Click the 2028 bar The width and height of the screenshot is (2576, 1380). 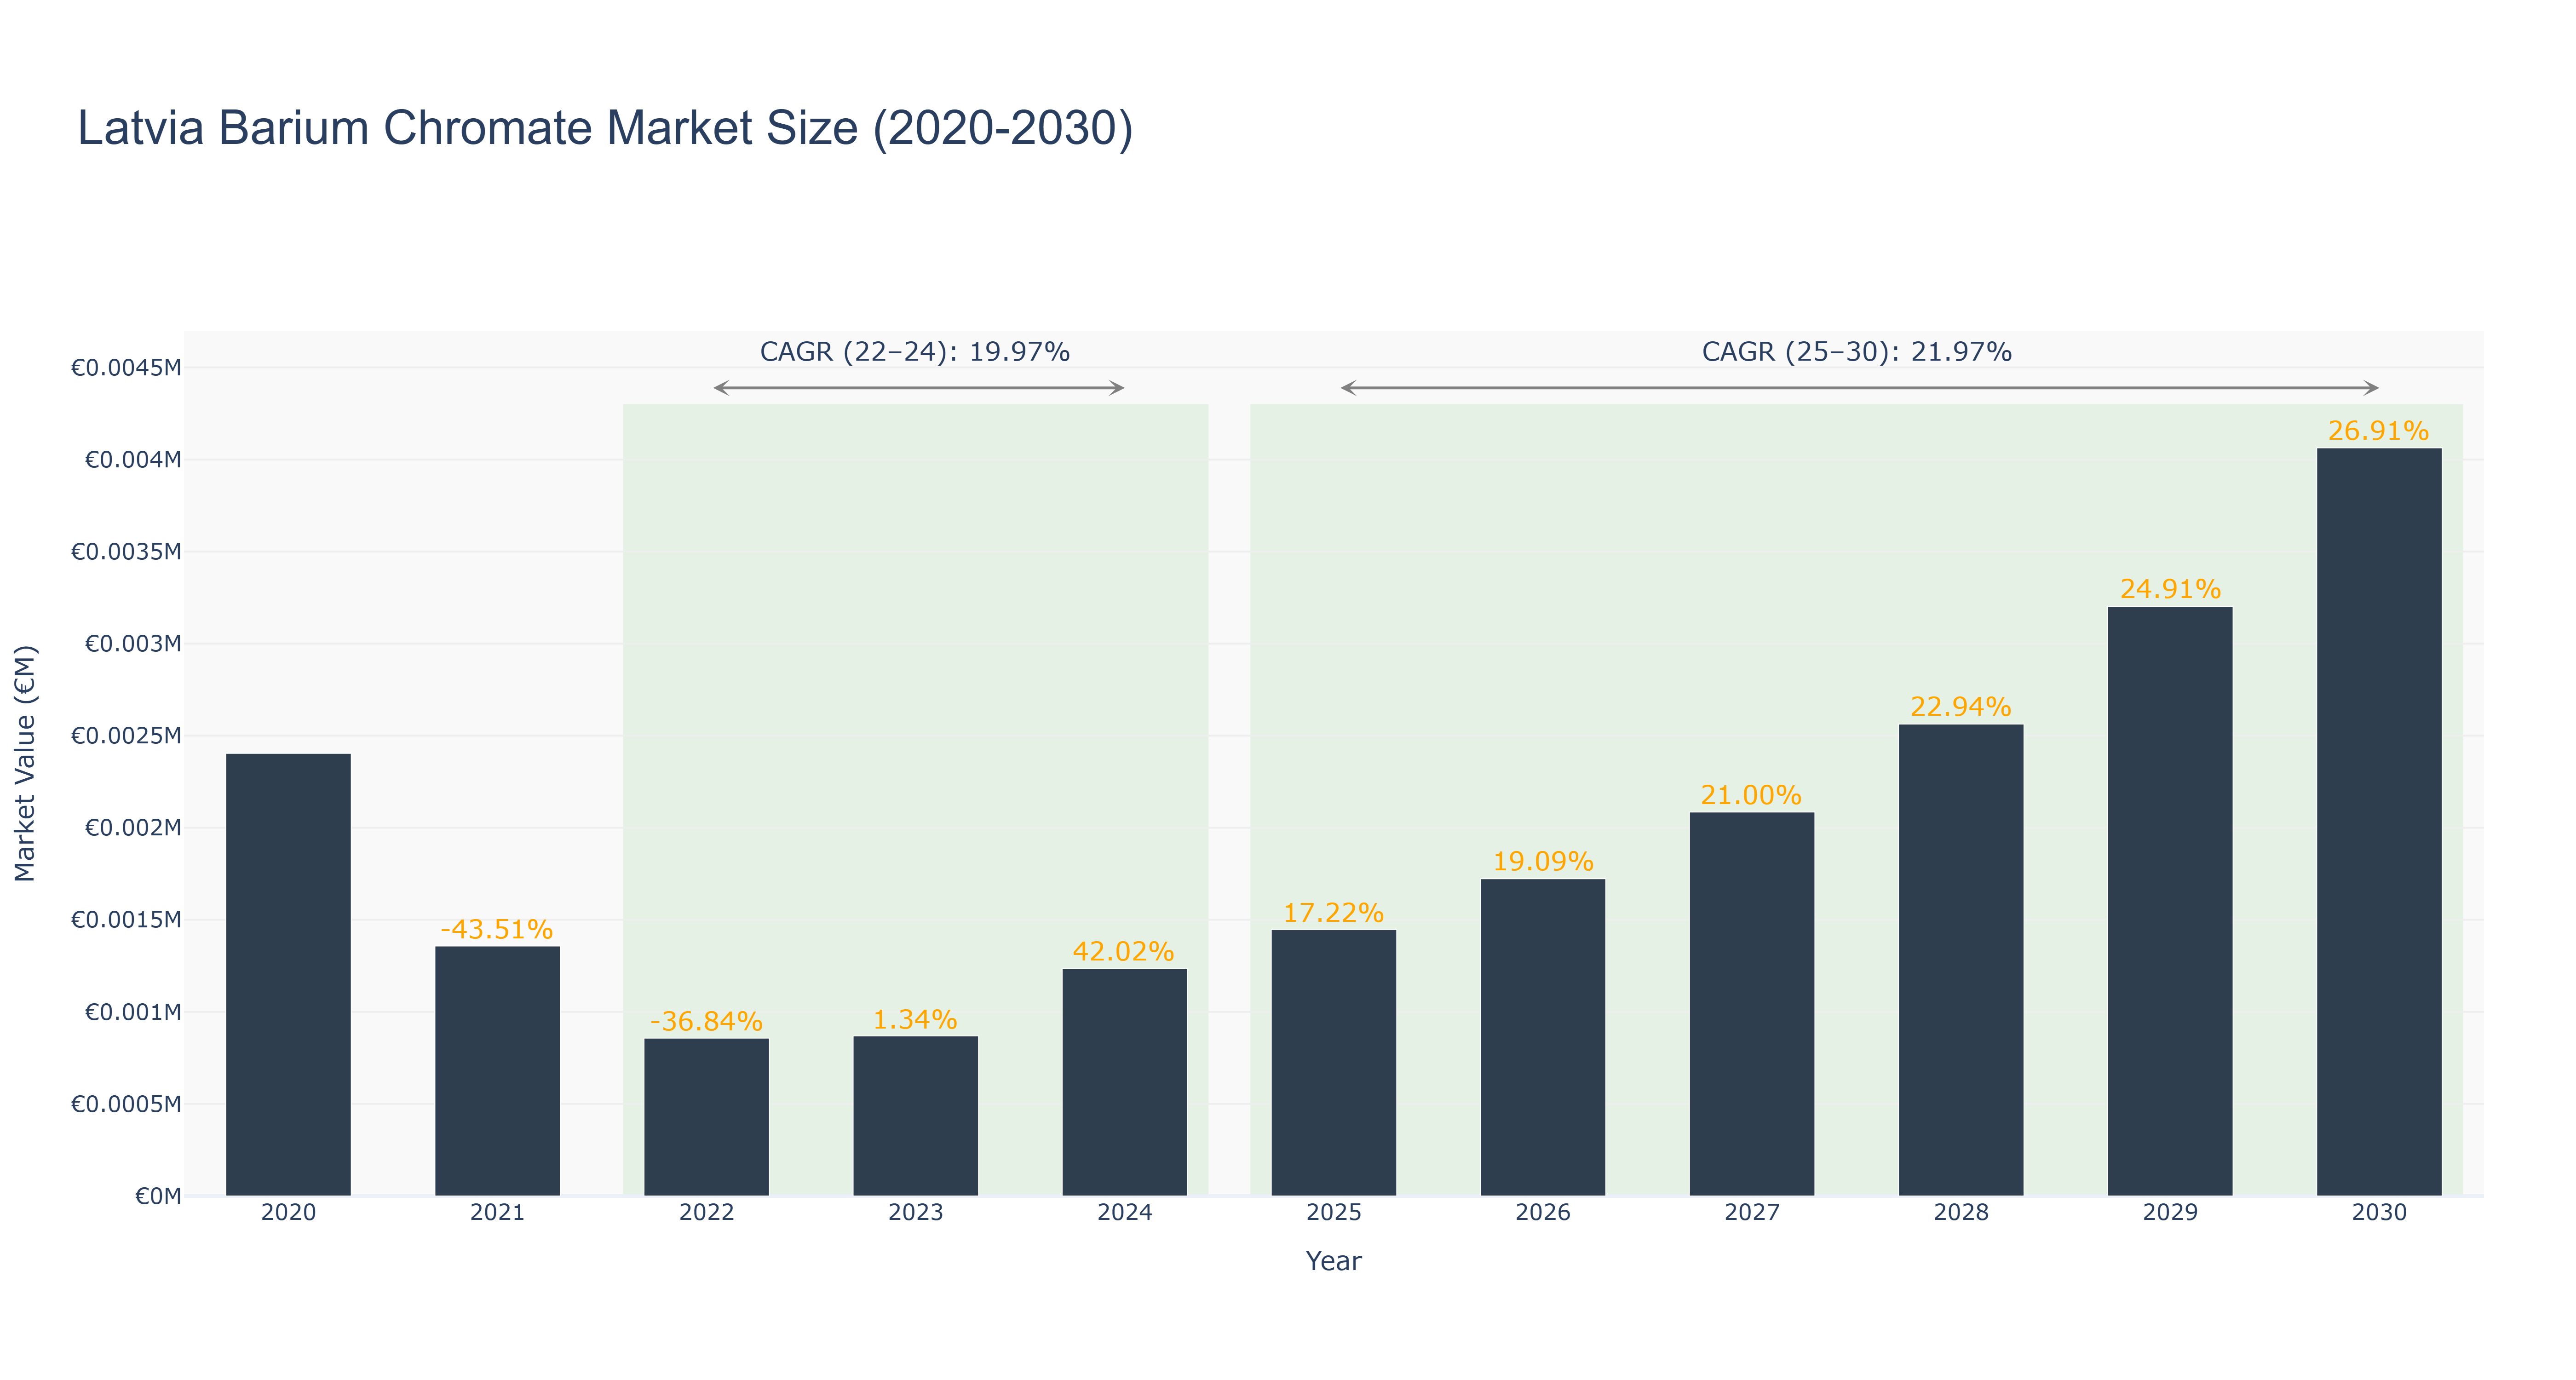coord(1960,960)
